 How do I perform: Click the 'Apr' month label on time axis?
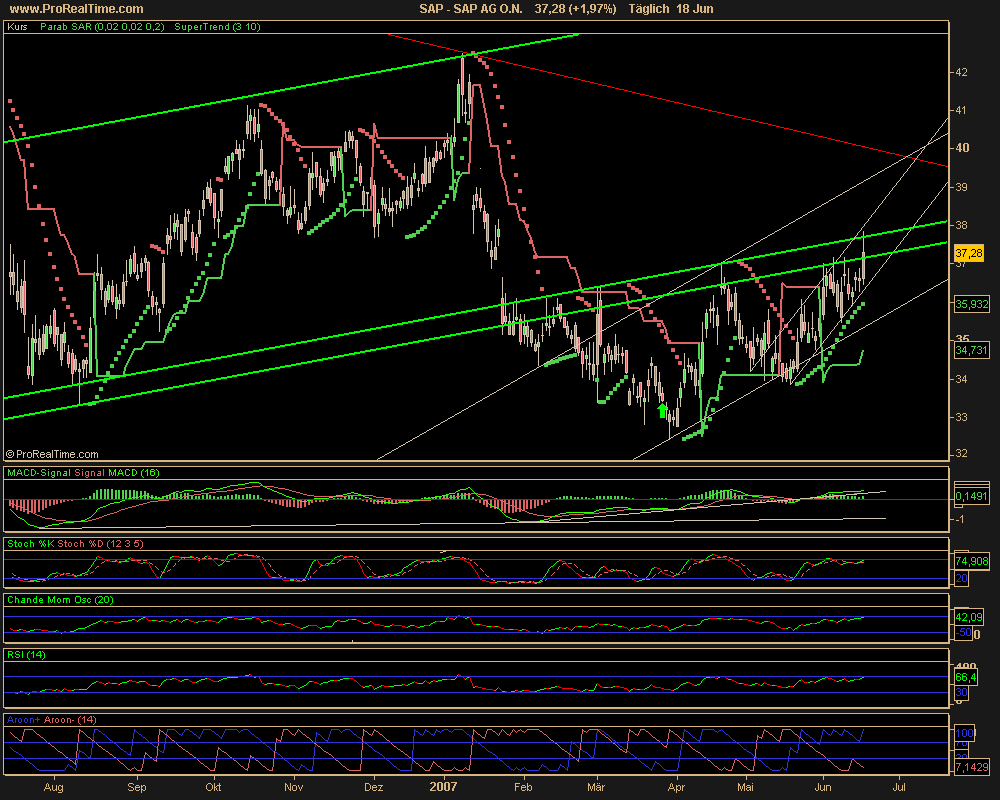click(676, 787)
